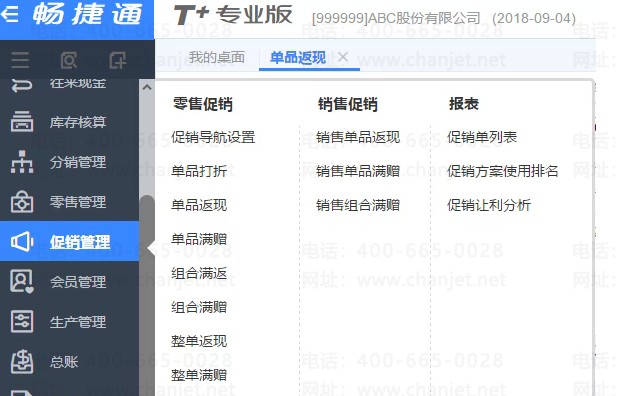Open 总账 general ledger icon
The image size is (625, 396).
click(22, 361)
